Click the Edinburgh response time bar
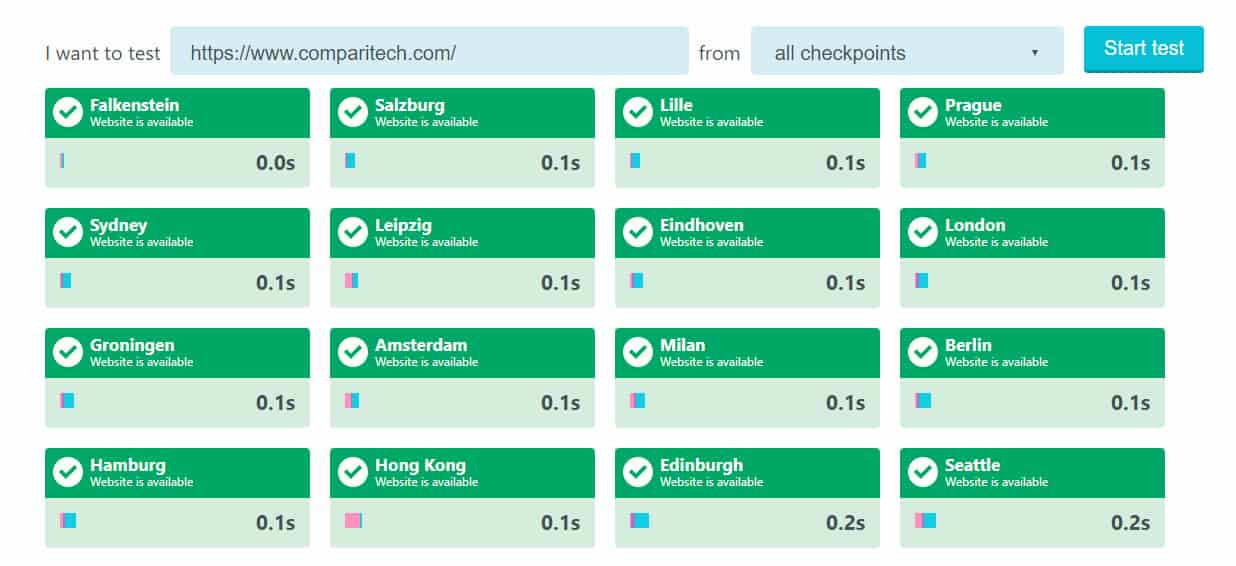 (639, 520)
